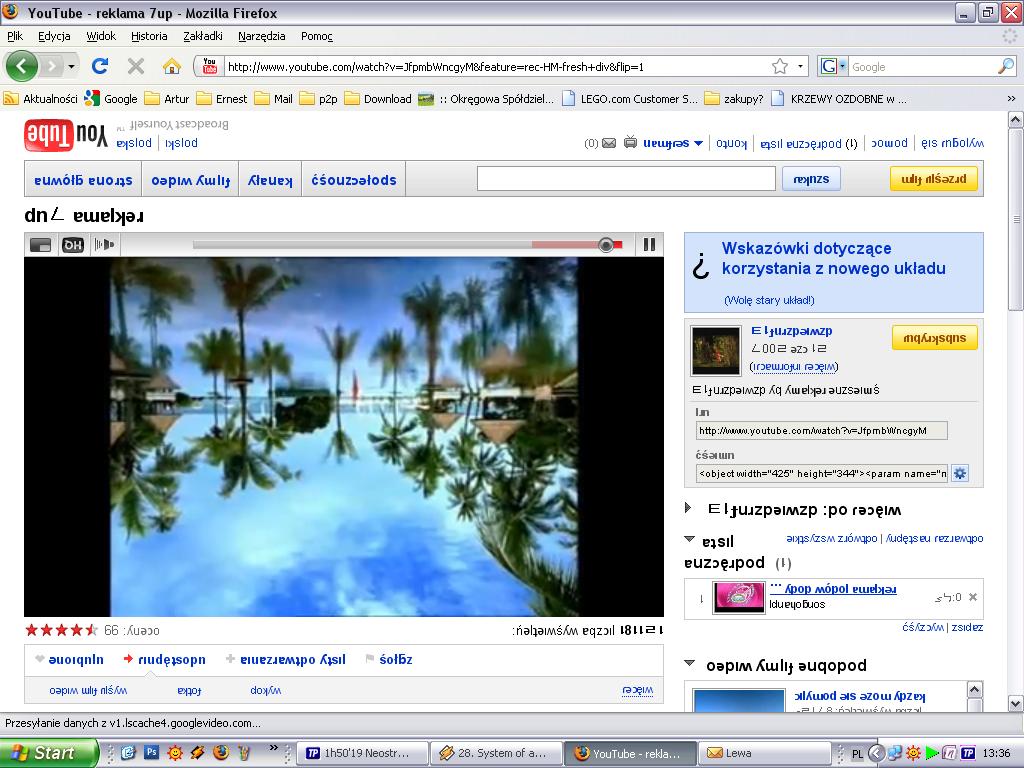Toggle HQ video quality in the player
1024x768 pixels.
(73, 245)
